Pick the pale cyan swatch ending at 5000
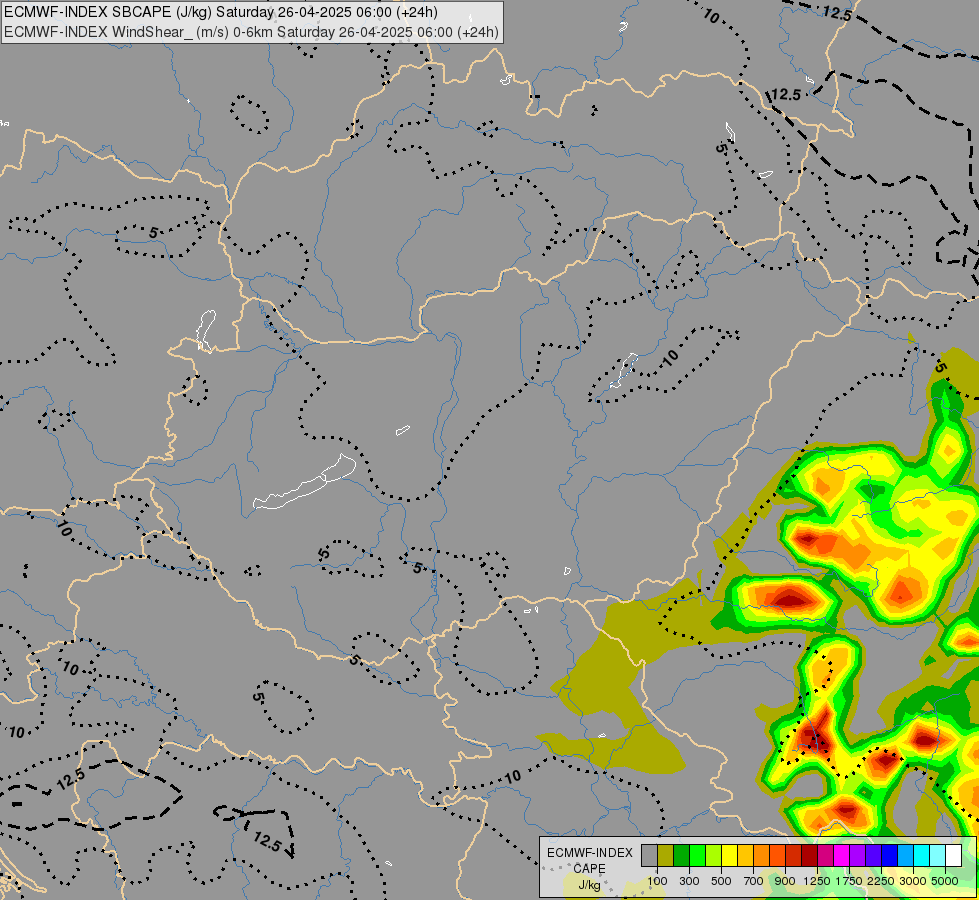This screenshot has width=979, height=900. [937, 855]
